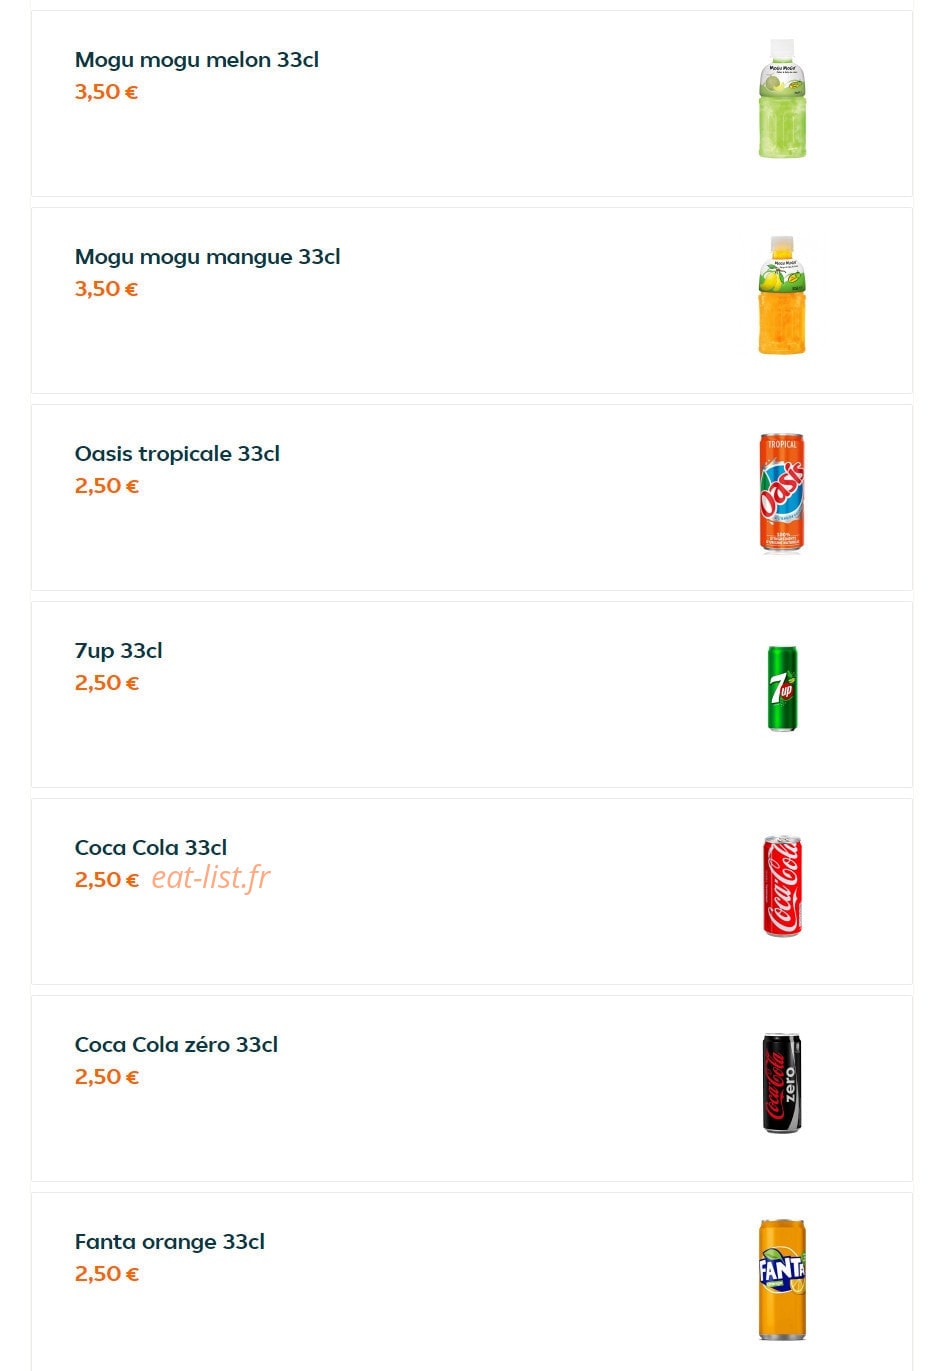Click the Coca Cola zéro 33cl title
Viewport: 936px width, 1371px height.
(176, 1045)
